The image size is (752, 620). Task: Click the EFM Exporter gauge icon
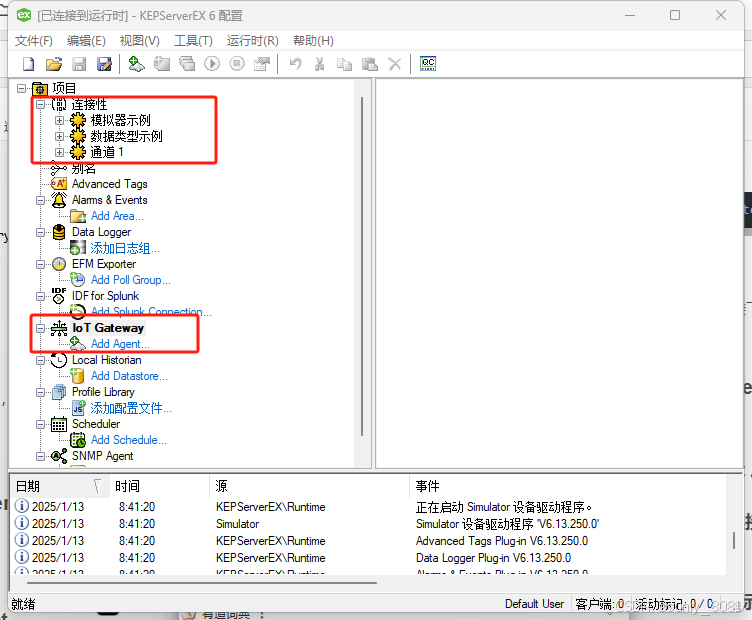[59, 264]
